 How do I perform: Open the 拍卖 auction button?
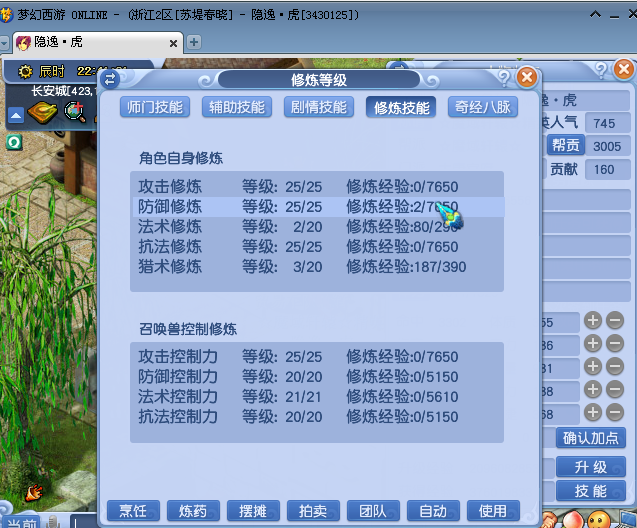click(x=313, y=511)
